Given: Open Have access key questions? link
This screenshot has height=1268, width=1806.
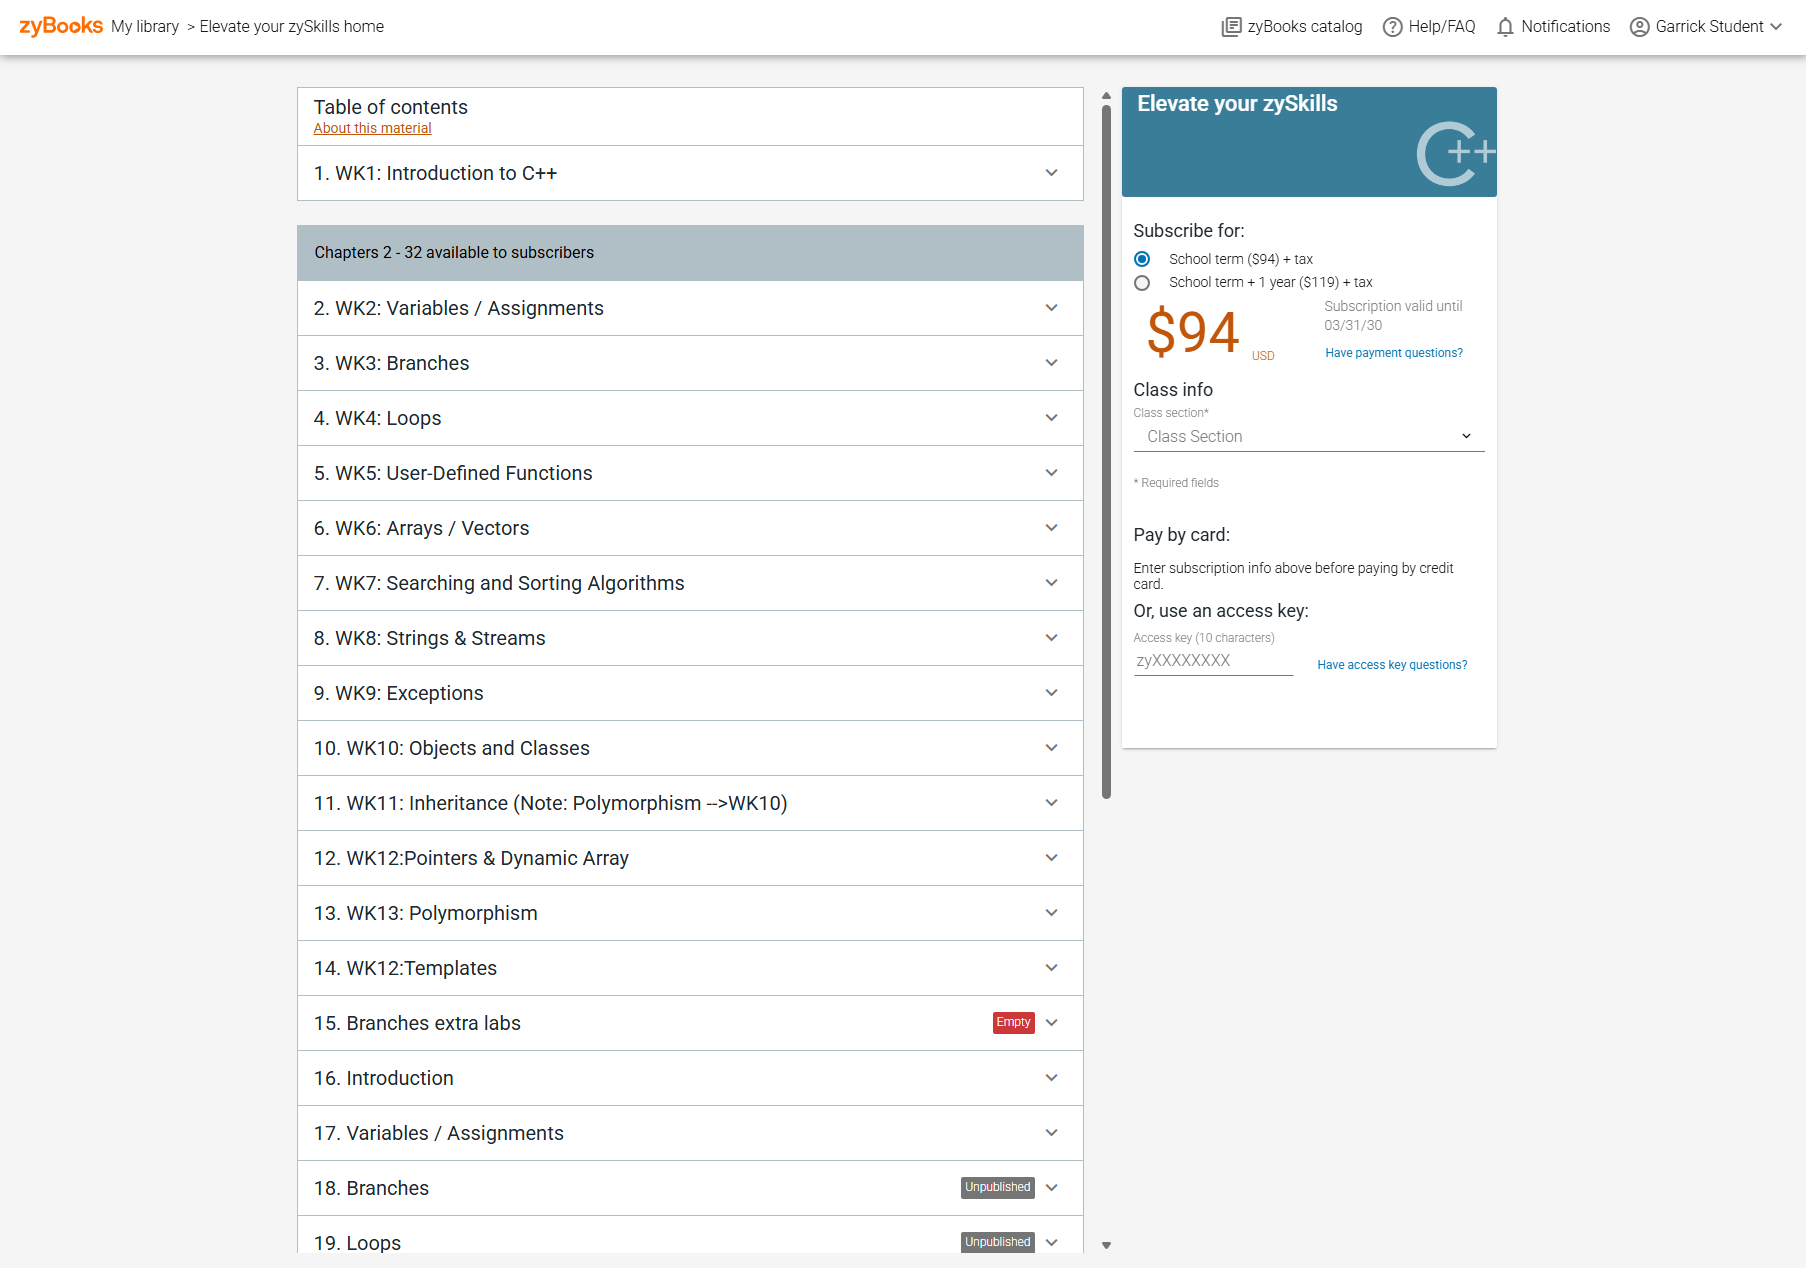Looking at the screenshot, I should 1392,665.
